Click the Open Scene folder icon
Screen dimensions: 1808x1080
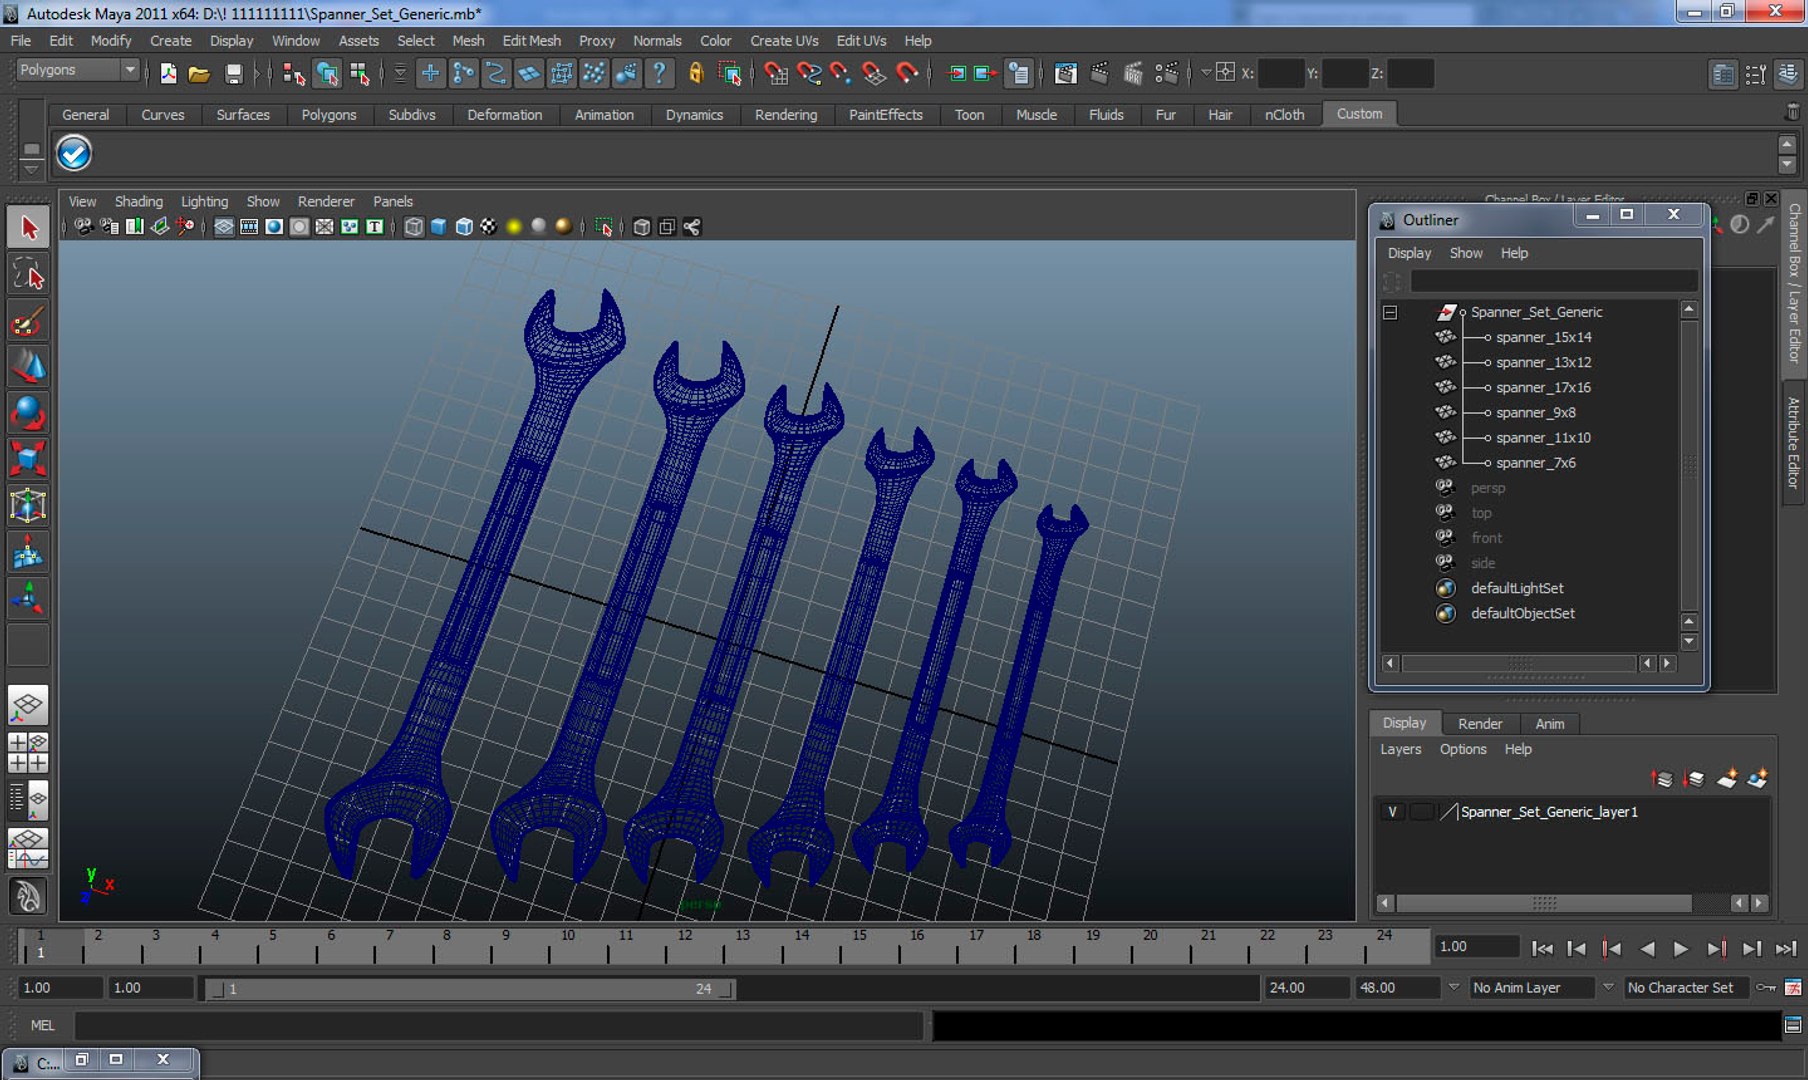[x=199, y=73]
